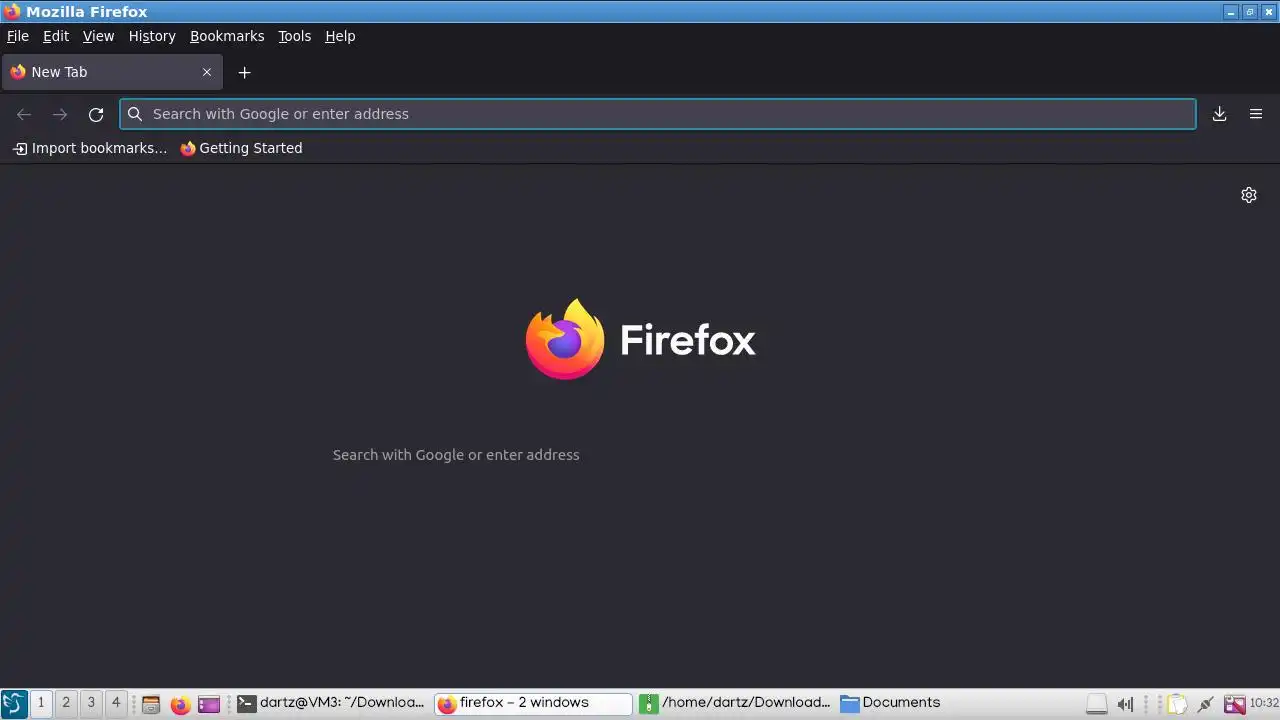
Task: Click the search magnifier icon in address bar
Action: tap(135, 114)
